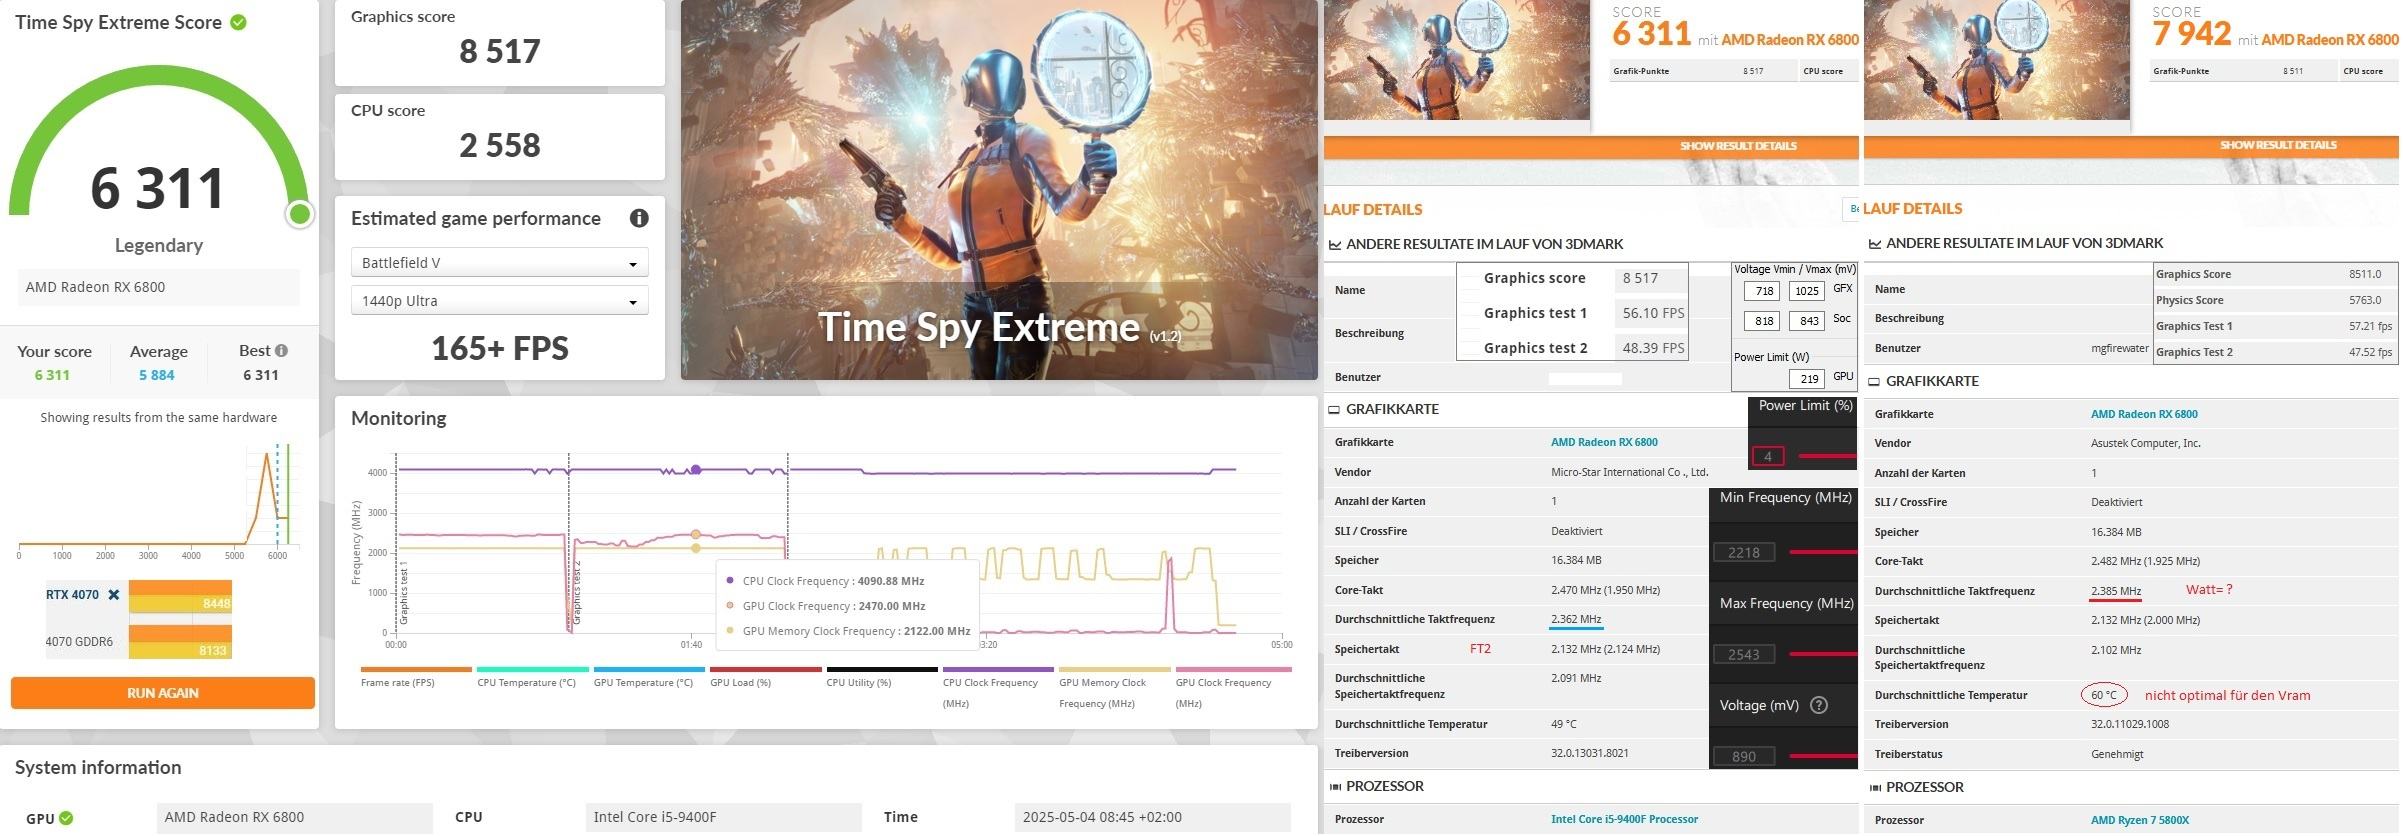Toggle the Frame rate (FPS) legend in Monitoring
The width and height of the screenshot is (2403, 836).
pos(415,677)
